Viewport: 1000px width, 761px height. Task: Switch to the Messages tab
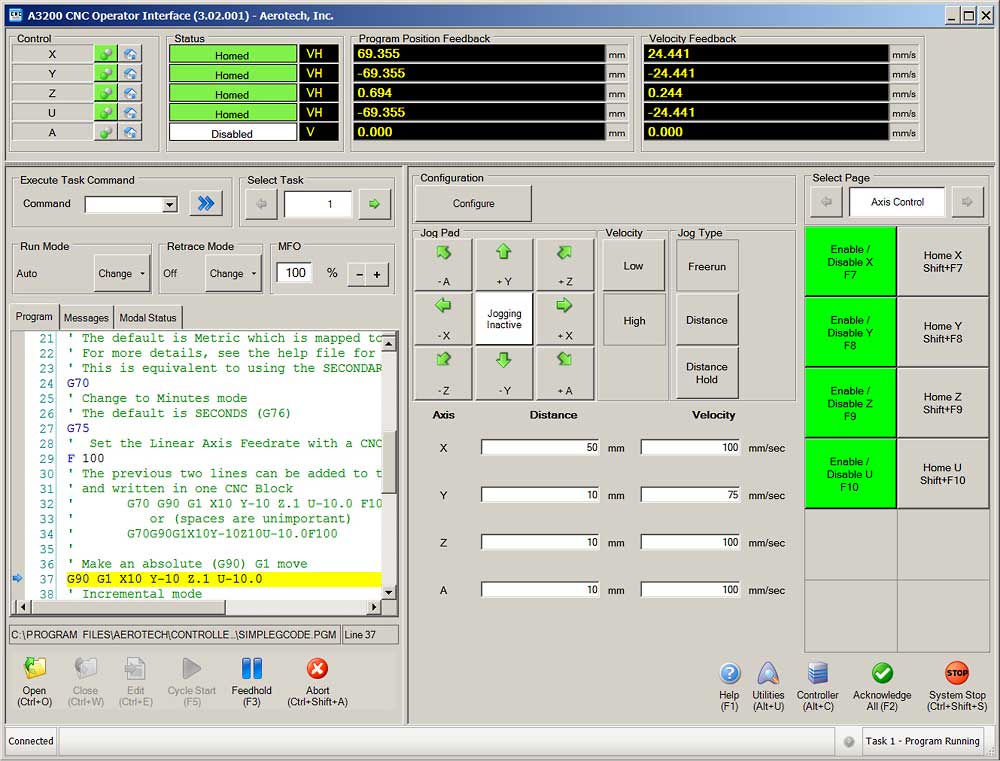86,317
